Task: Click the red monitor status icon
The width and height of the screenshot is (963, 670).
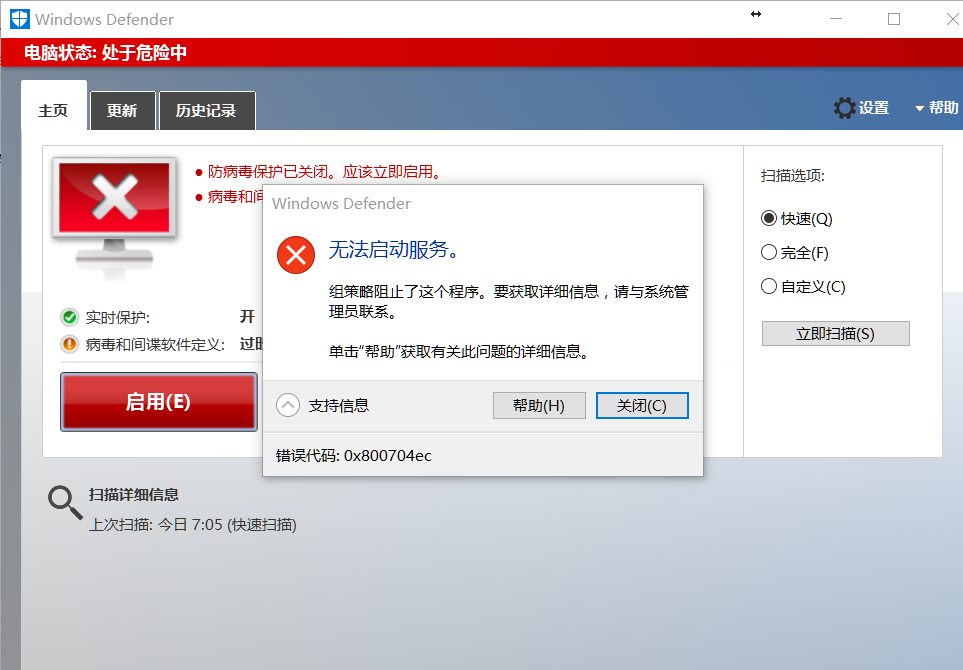Action: point(115,217)
